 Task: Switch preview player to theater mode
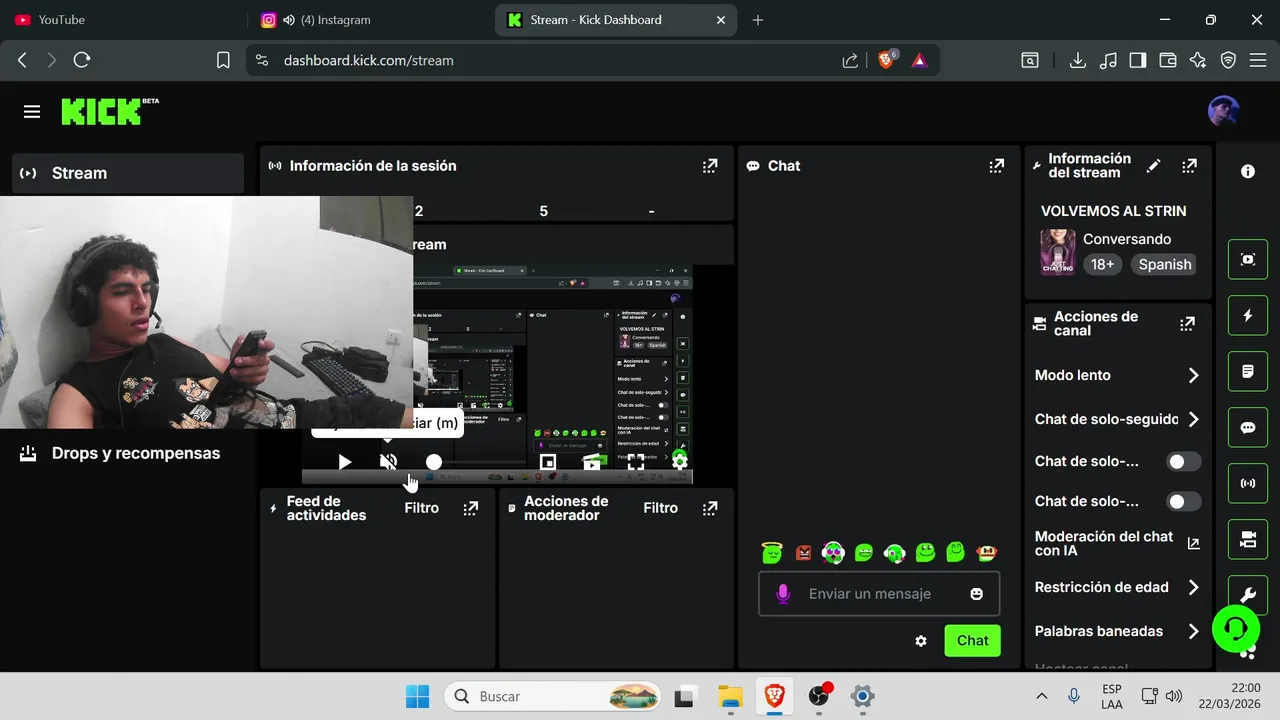(592, 462)
